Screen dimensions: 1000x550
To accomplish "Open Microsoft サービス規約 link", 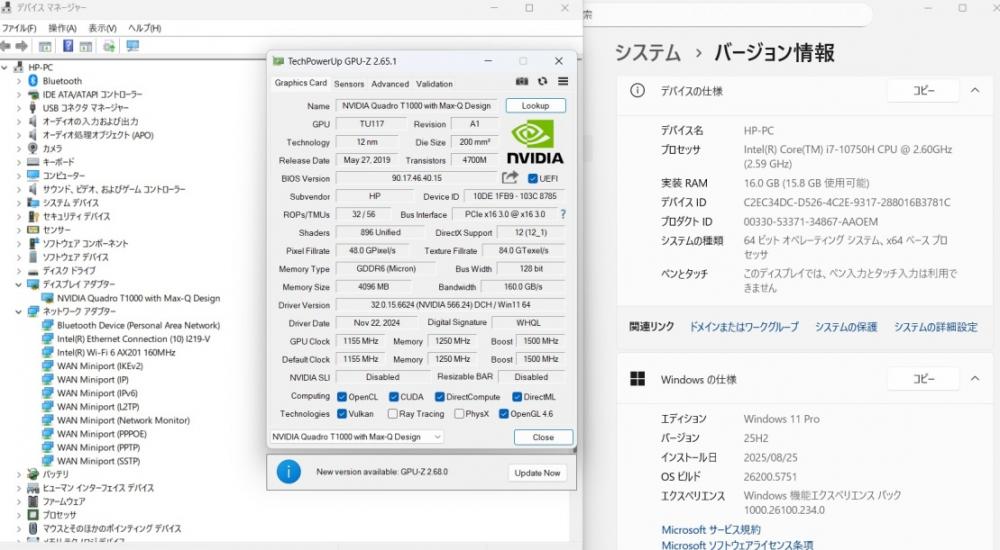I will 711,530.
